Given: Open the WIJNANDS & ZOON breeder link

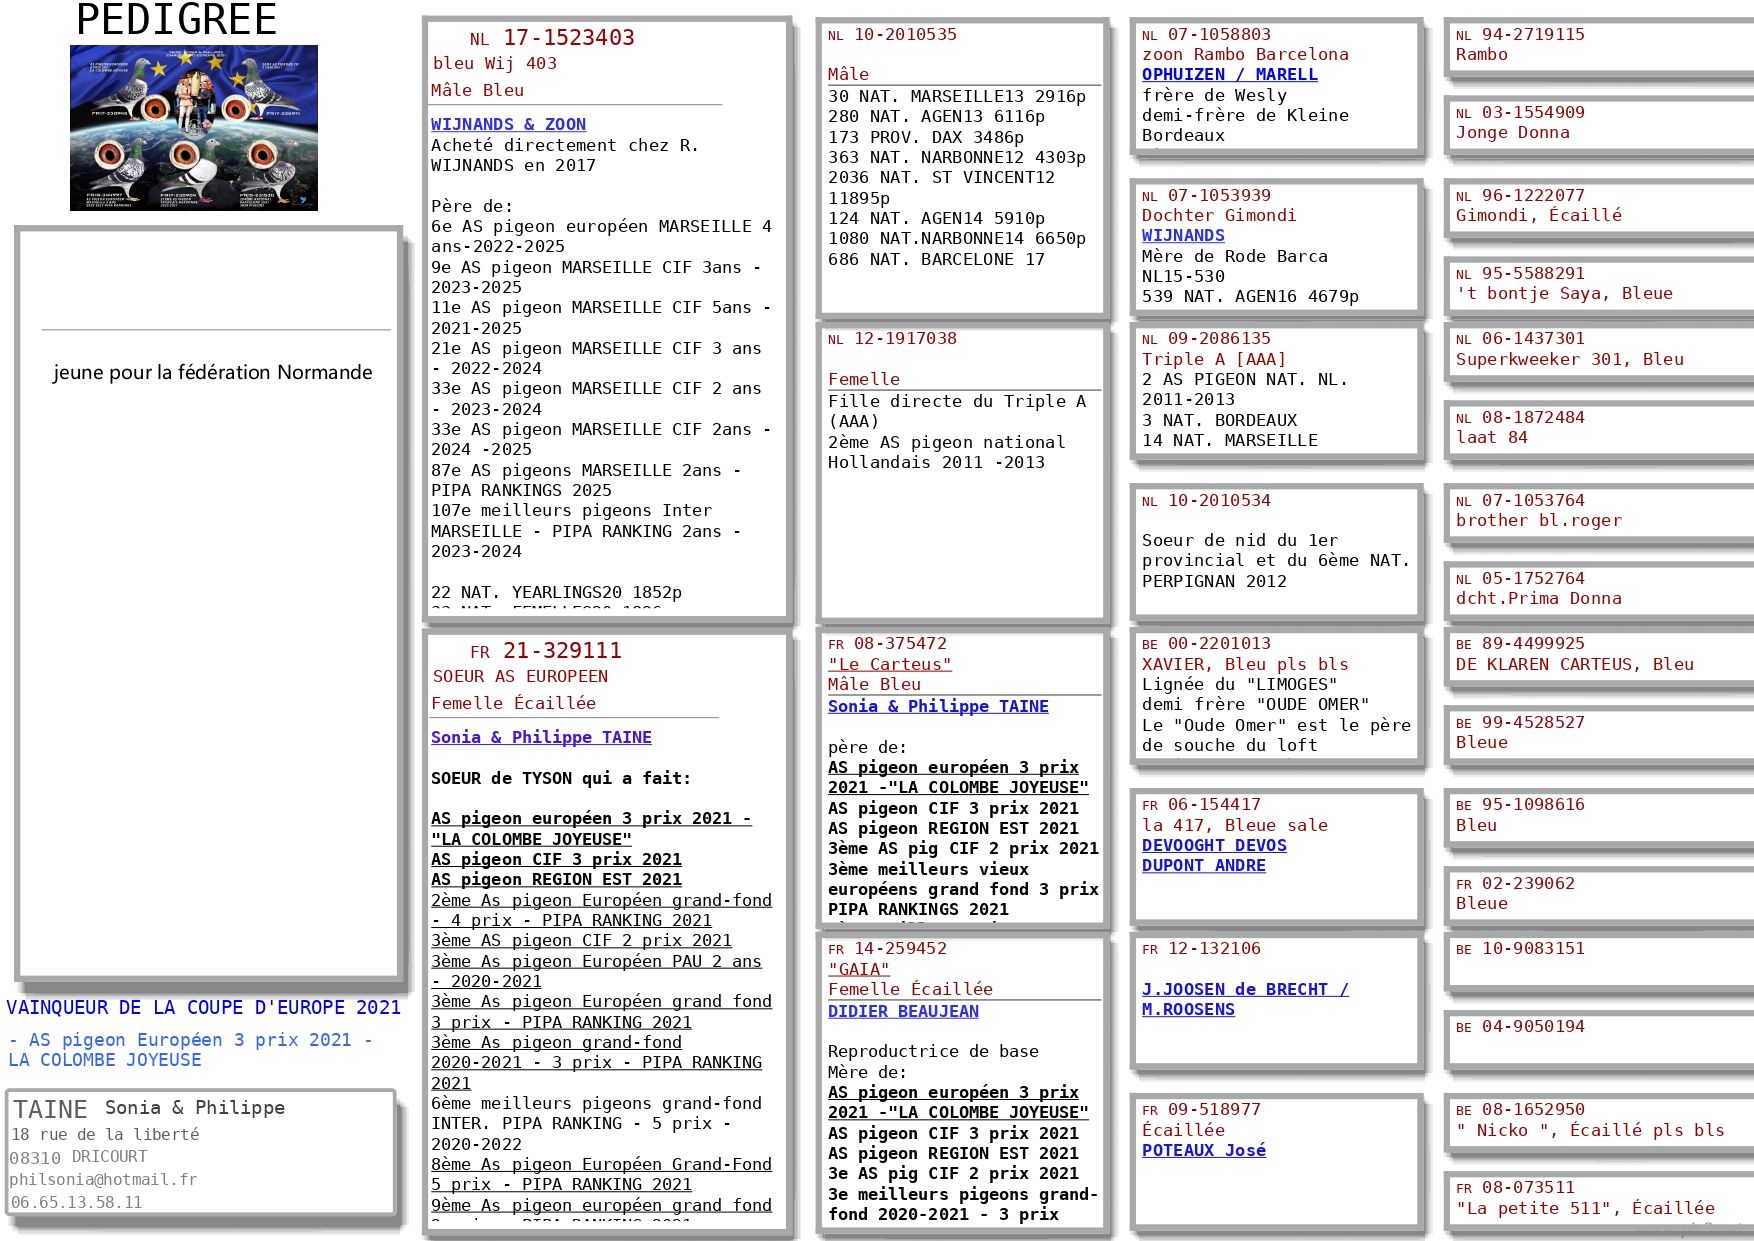Looking at the screenshot, I should (508, 124).
